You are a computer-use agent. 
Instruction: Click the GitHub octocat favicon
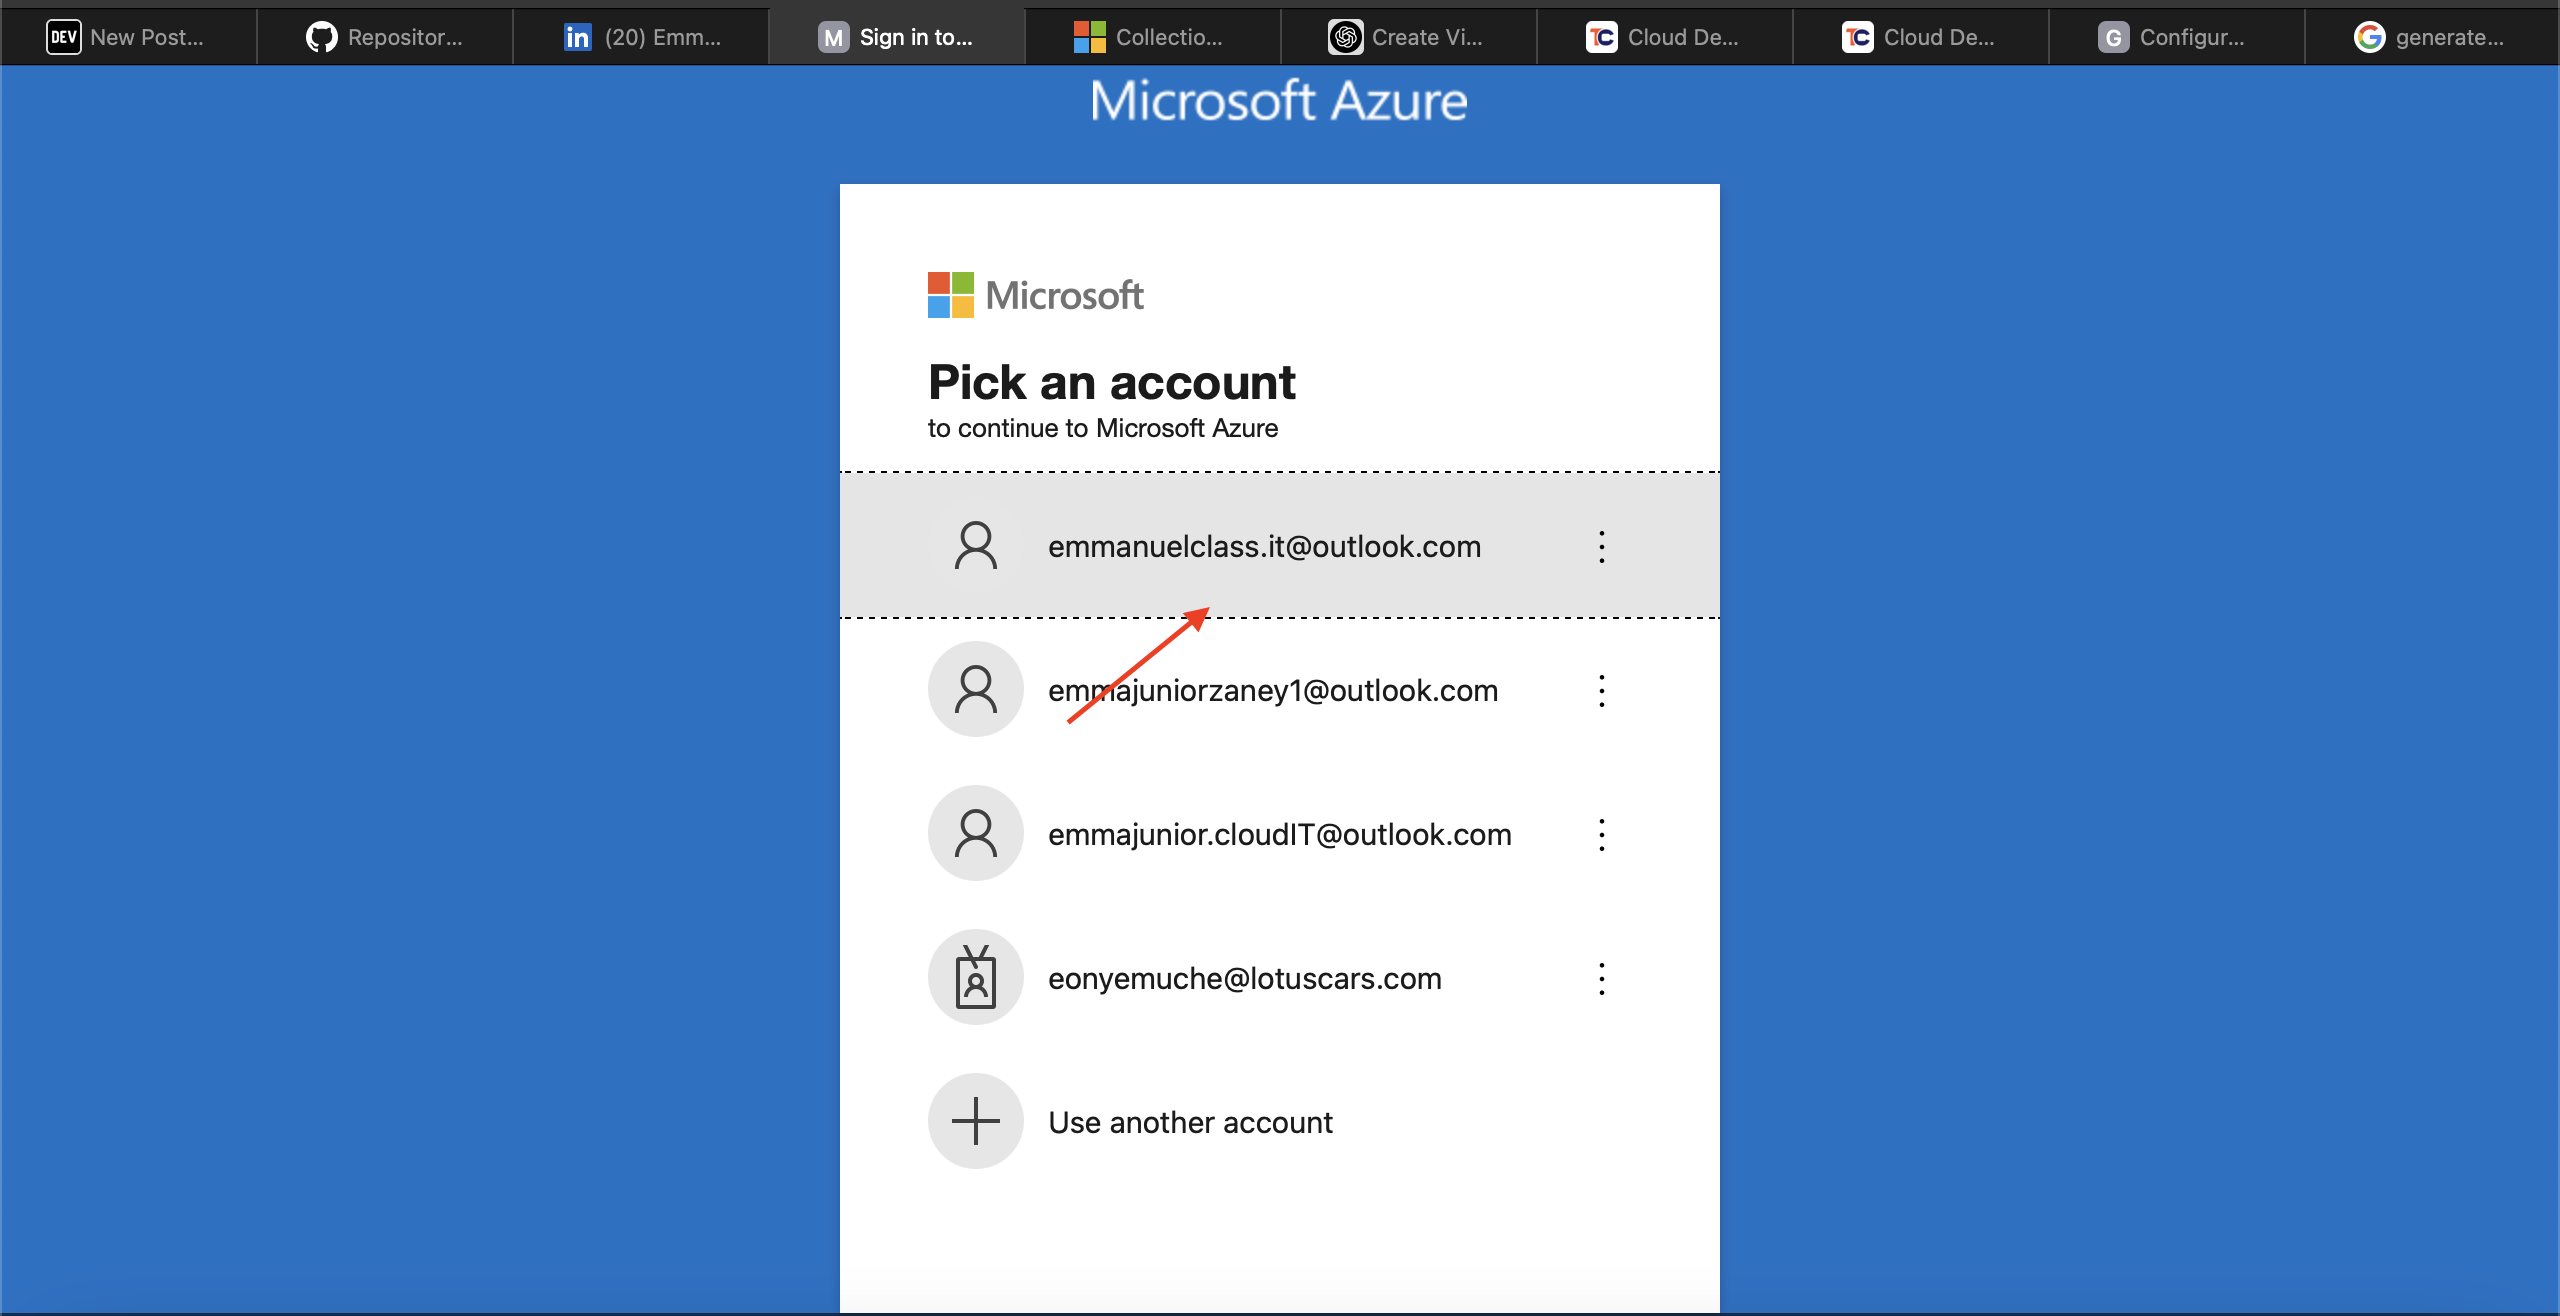(321, 37)
